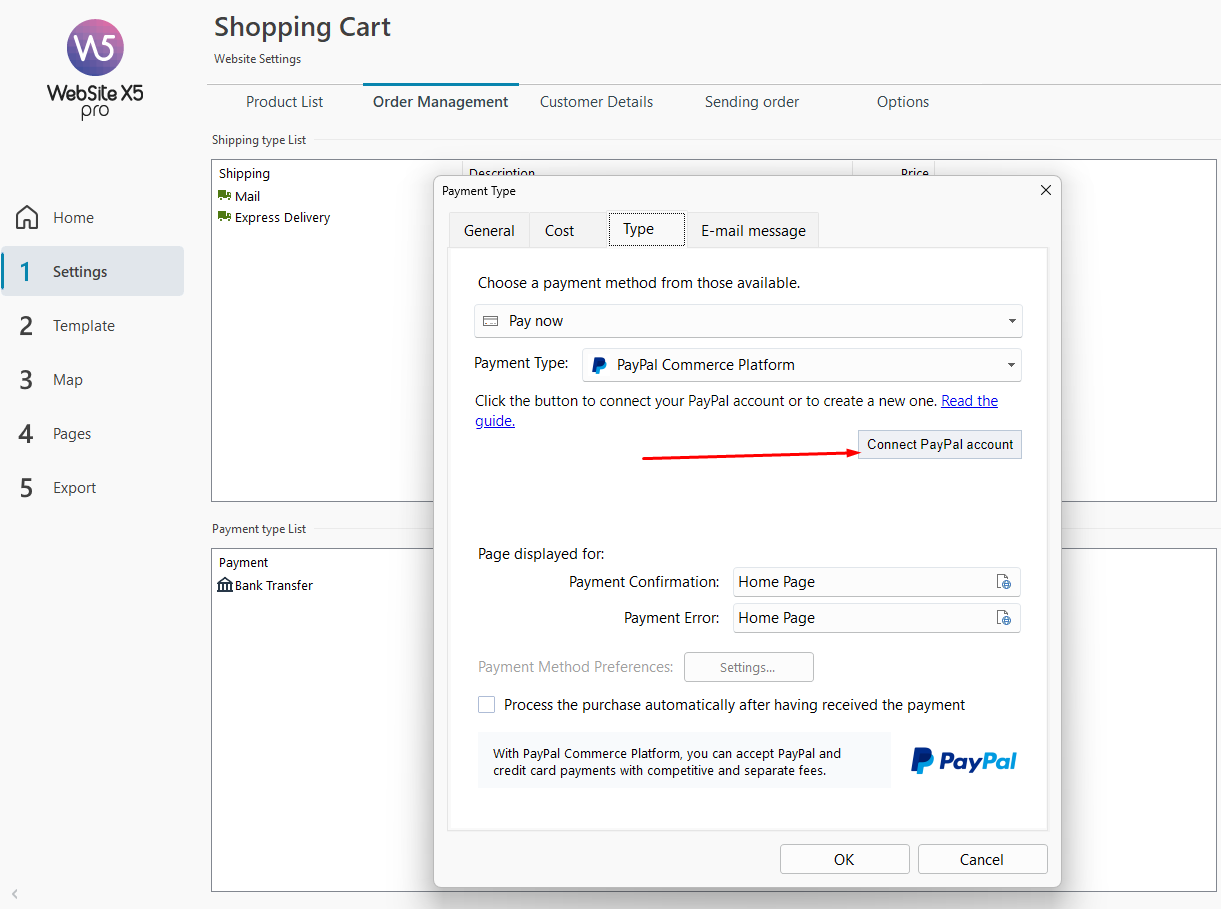Go to step 2 Template in sidebar
The image size is (1221, 909).
pos(83,326)
